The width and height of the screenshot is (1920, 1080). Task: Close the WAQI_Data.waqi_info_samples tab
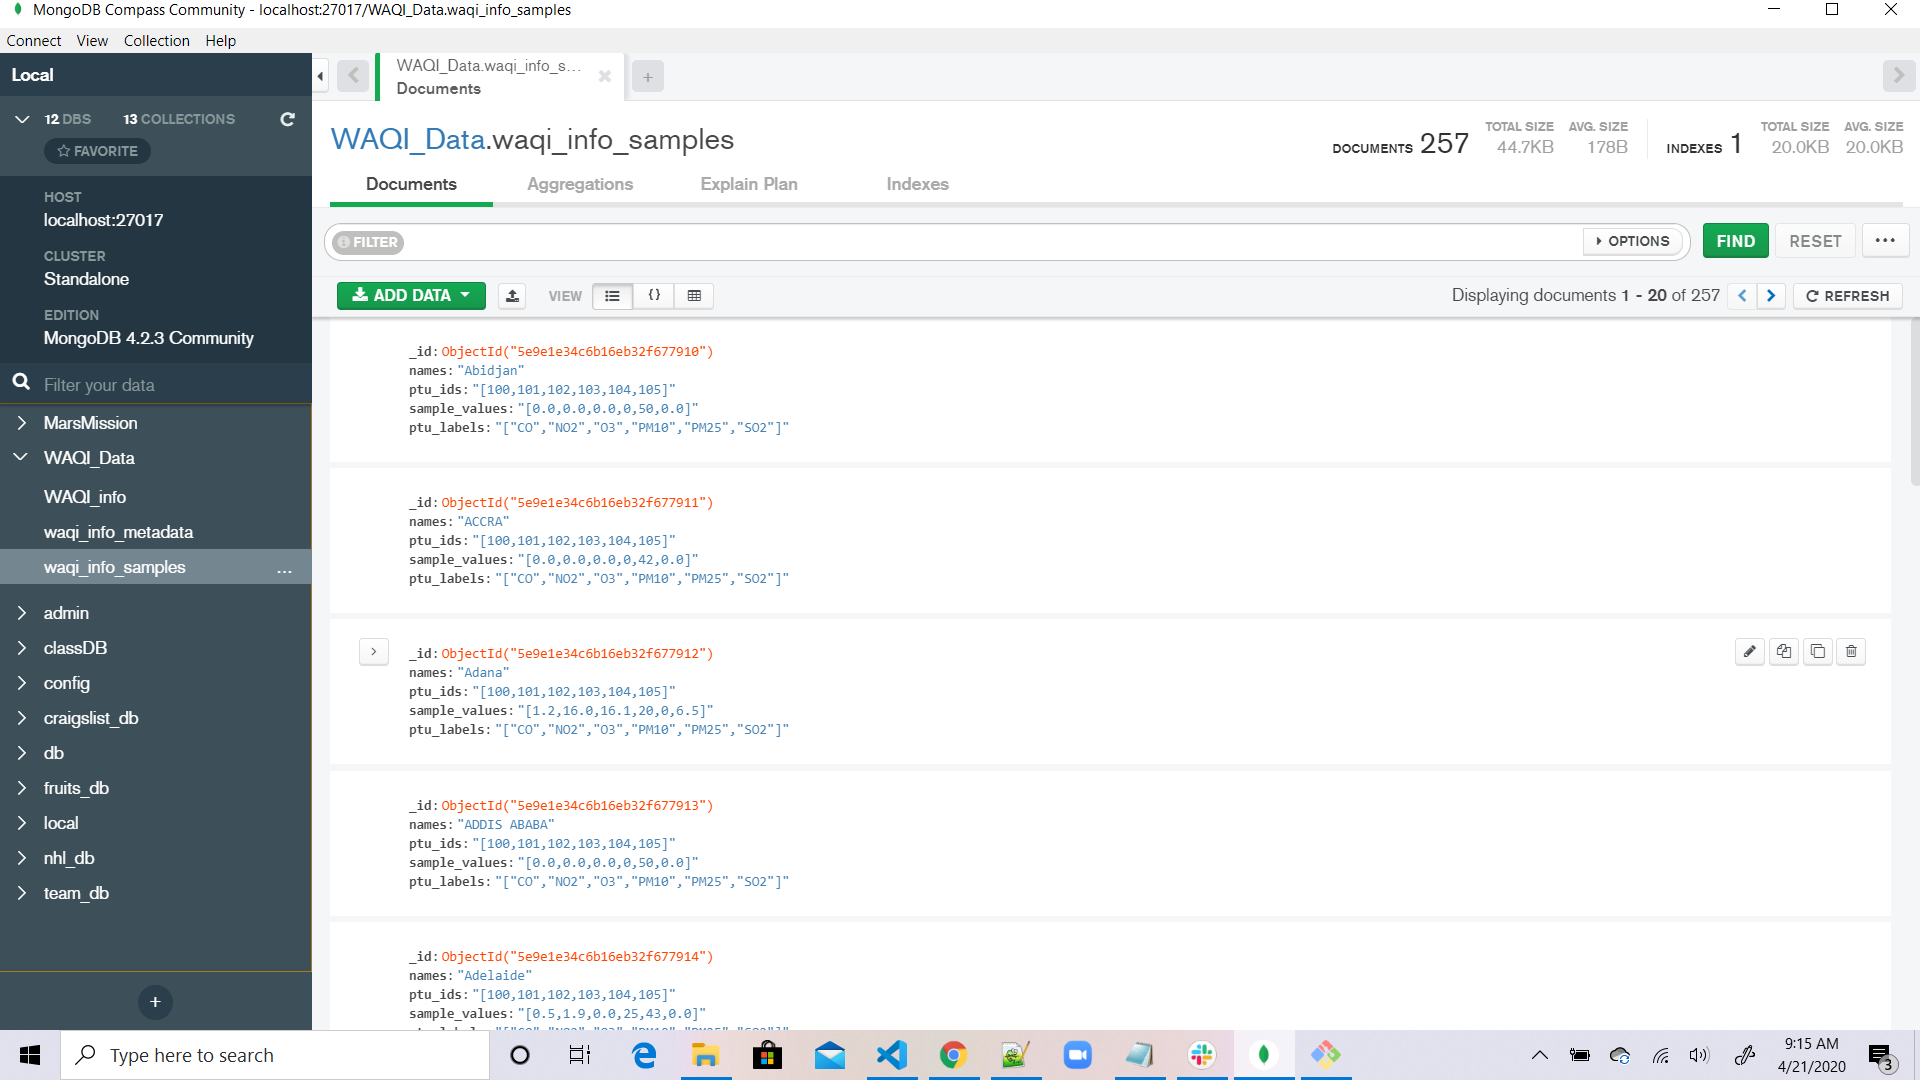coord(604,76)
